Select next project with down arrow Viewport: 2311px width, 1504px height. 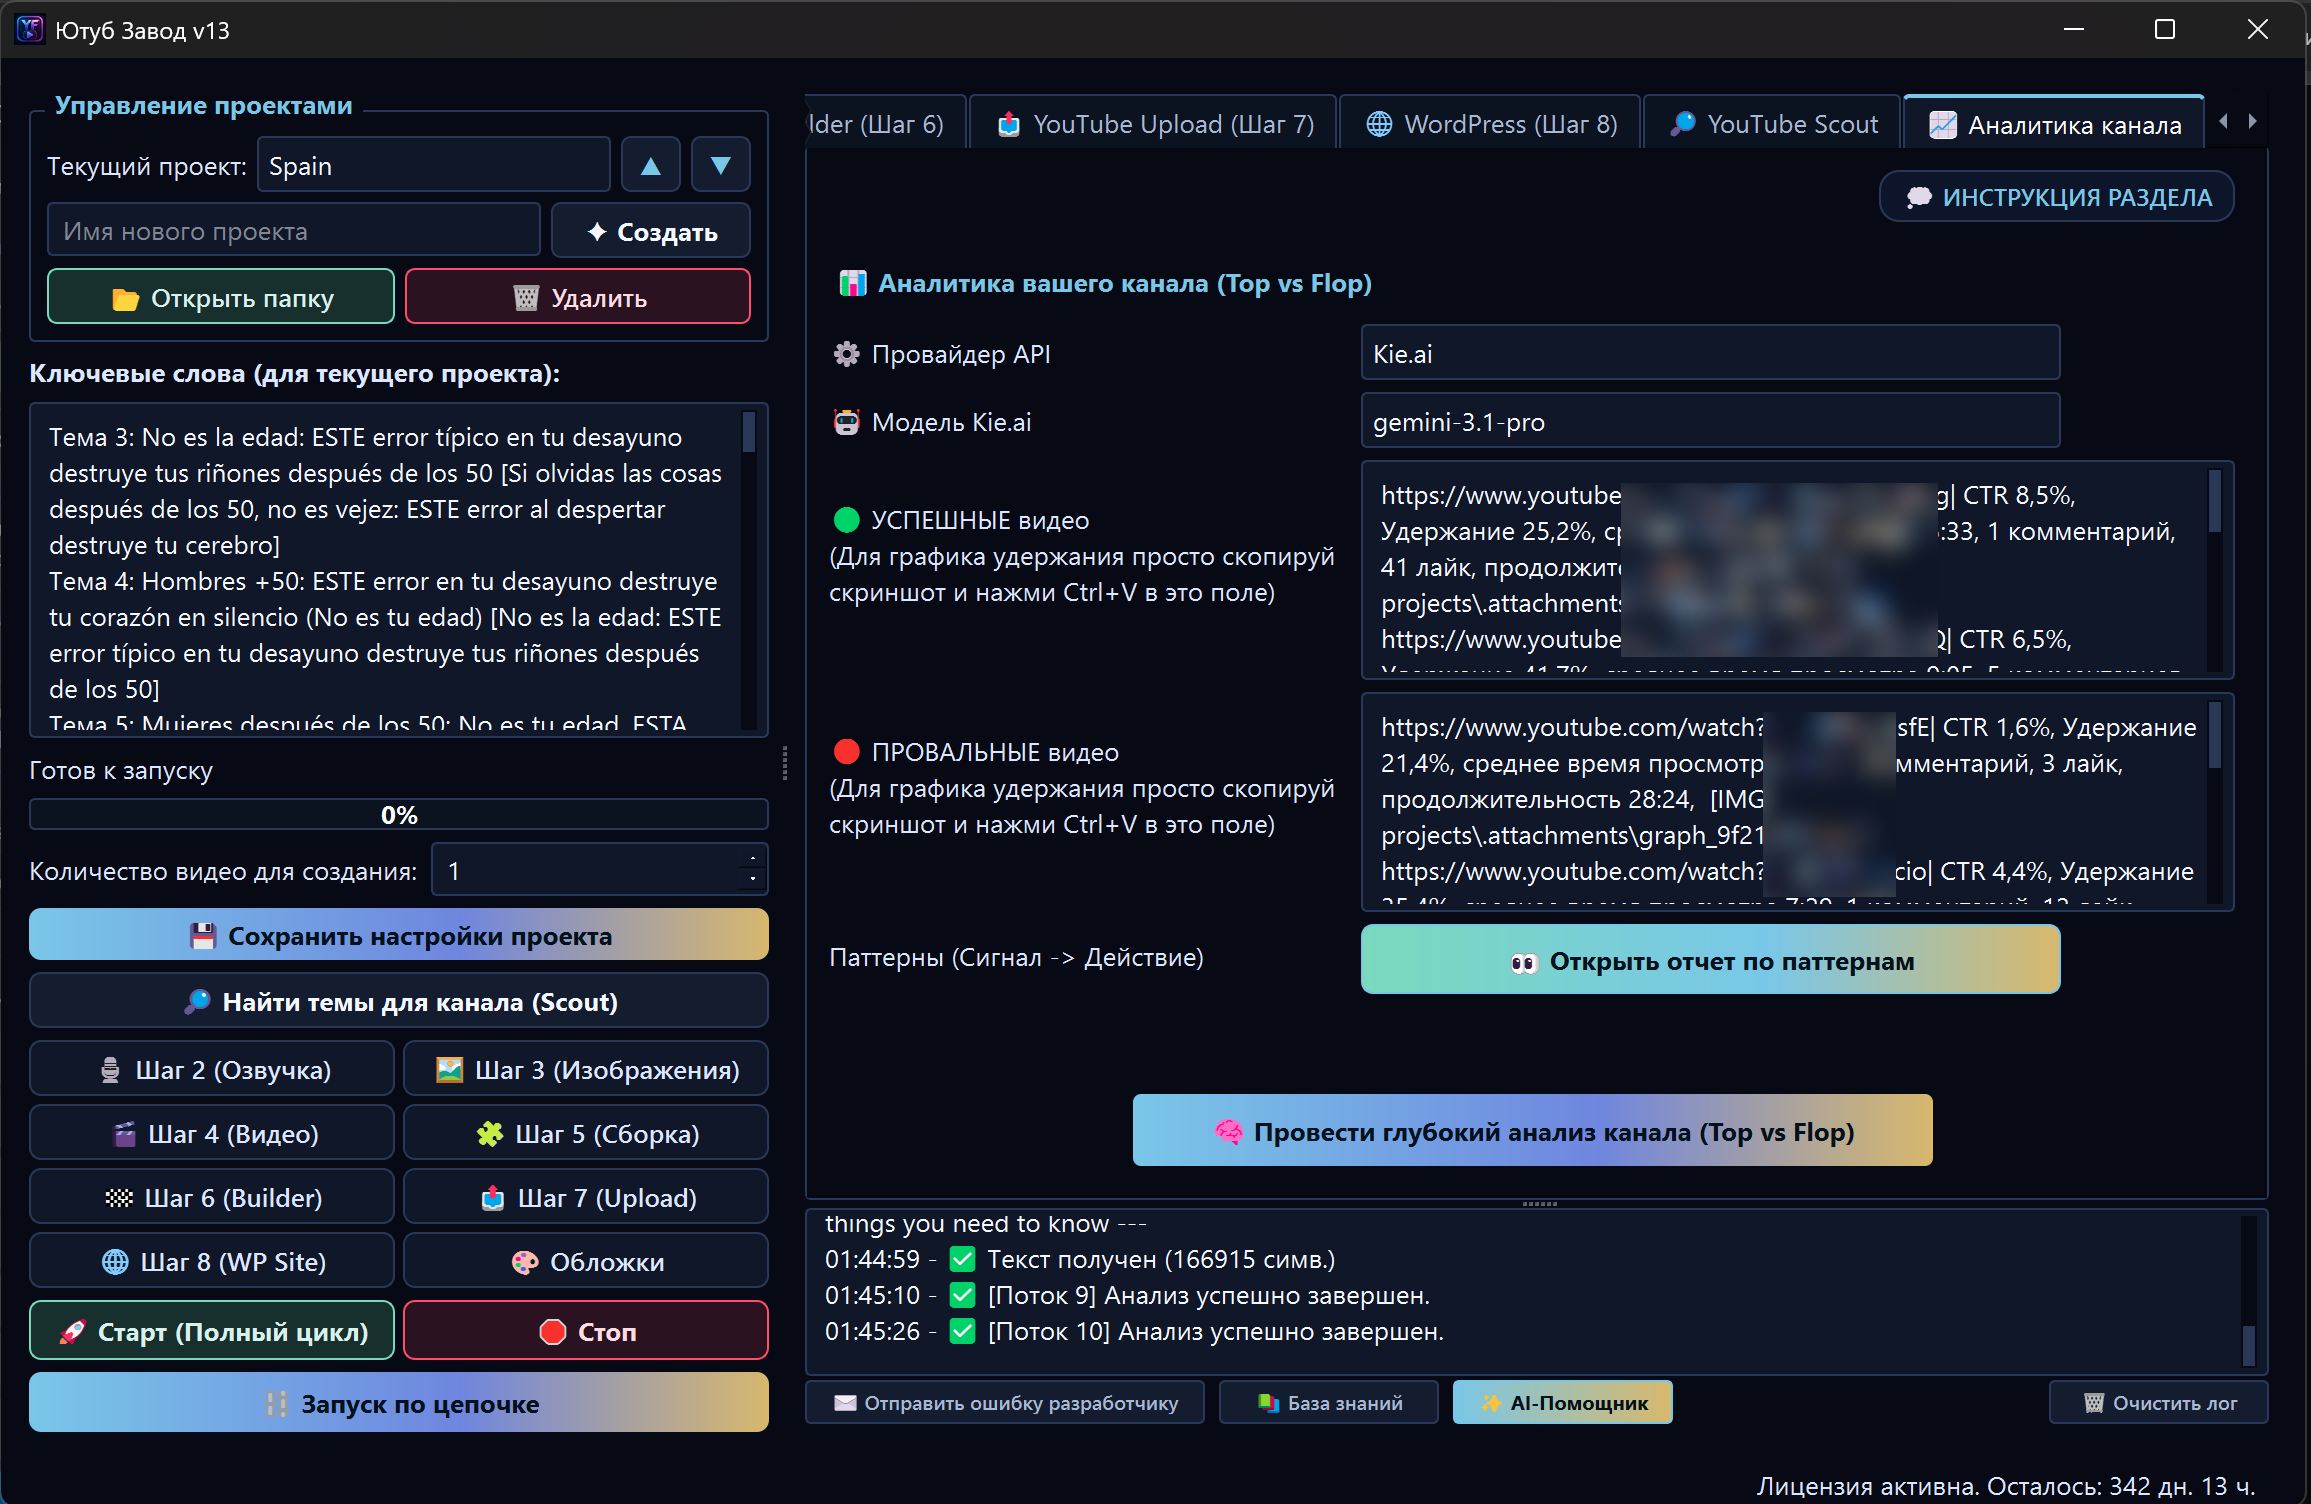[x=720, y=165]
